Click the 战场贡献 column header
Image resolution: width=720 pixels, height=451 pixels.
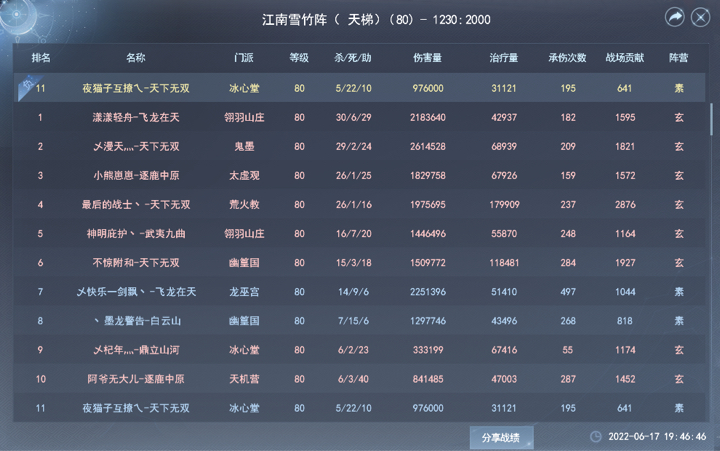[624, 58]
